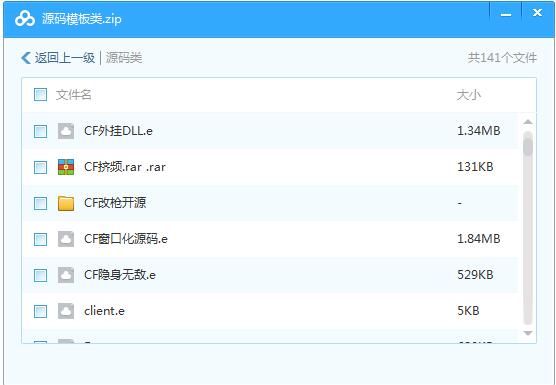Click the 文件名 column header
Image resolution: width=556 pixels, height=385 pixels.
(x=73, y=95)
